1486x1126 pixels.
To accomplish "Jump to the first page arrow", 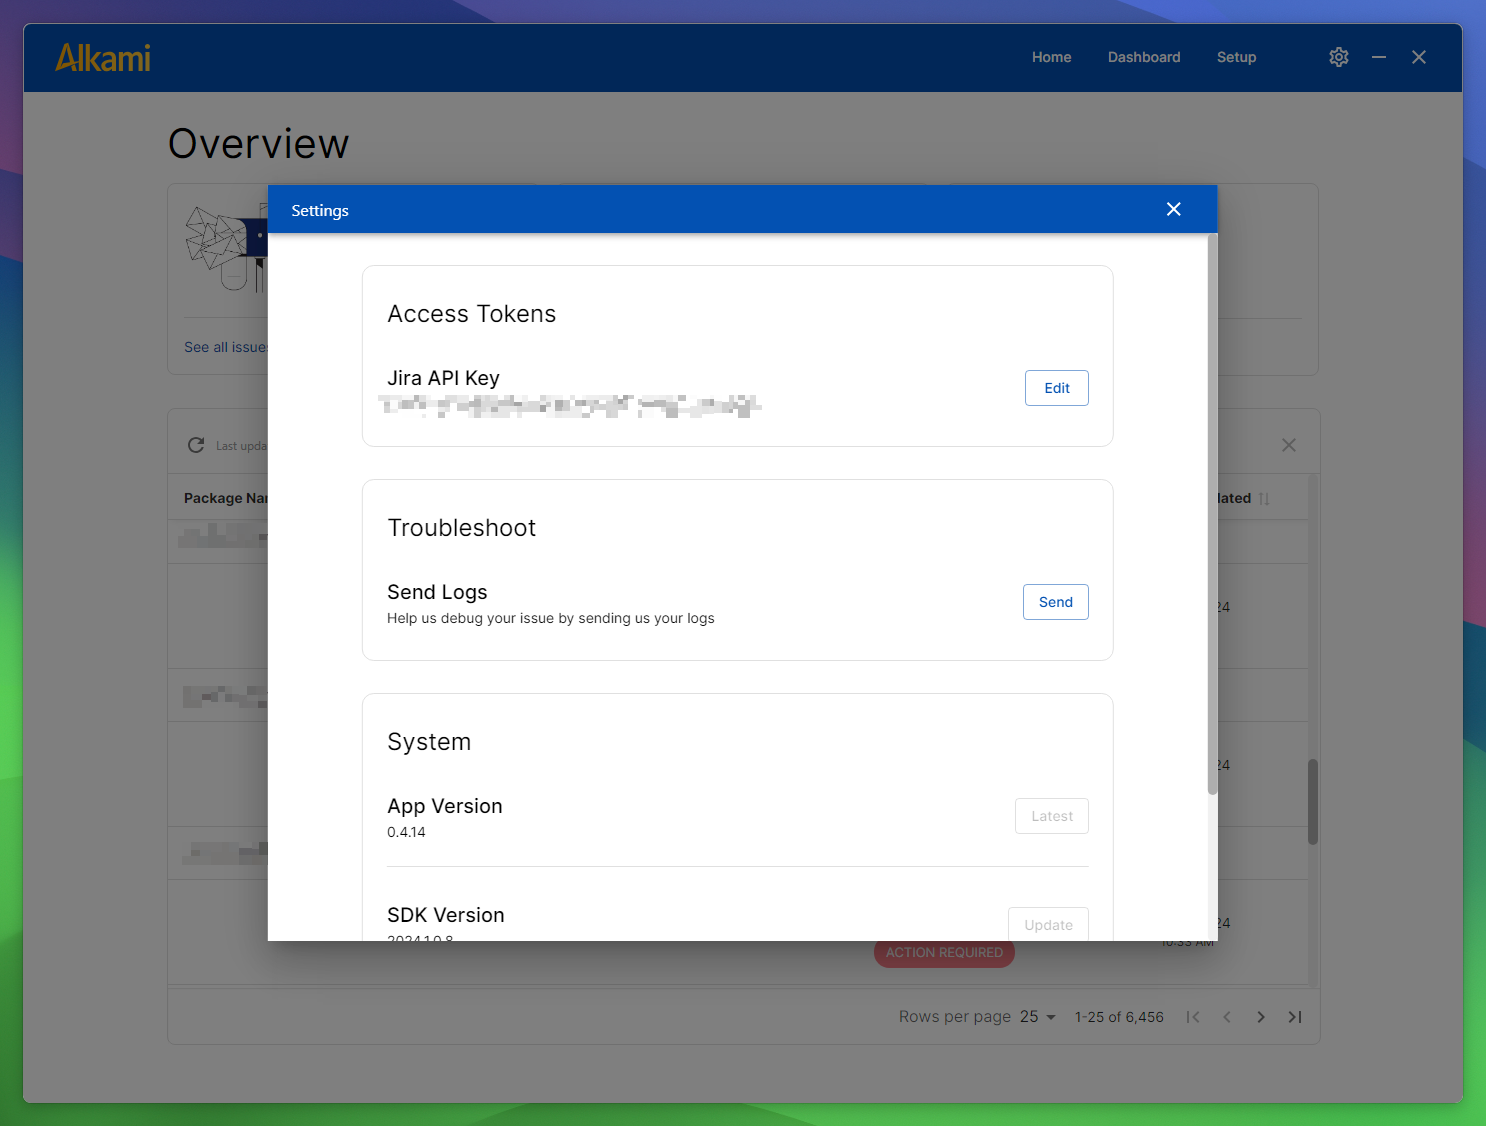I will [1193, 1017].
